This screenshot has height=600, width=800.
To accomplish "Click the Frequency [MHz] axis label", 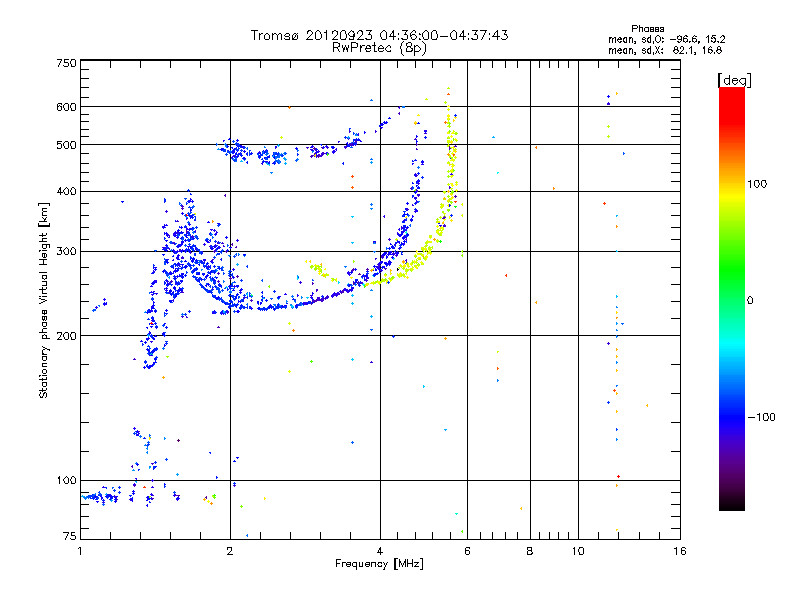I will [379, 564].
